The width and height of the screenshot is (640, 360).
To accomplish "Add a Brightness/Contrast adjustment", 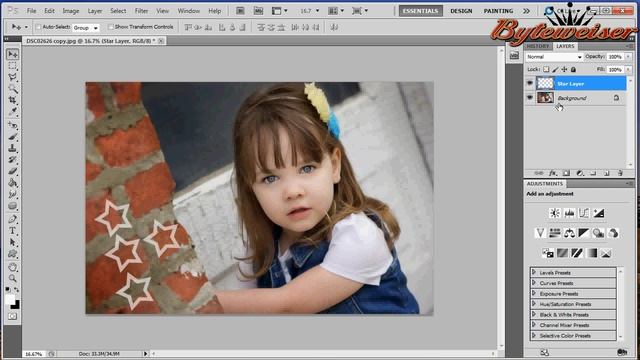I will [x=554, y=213].
